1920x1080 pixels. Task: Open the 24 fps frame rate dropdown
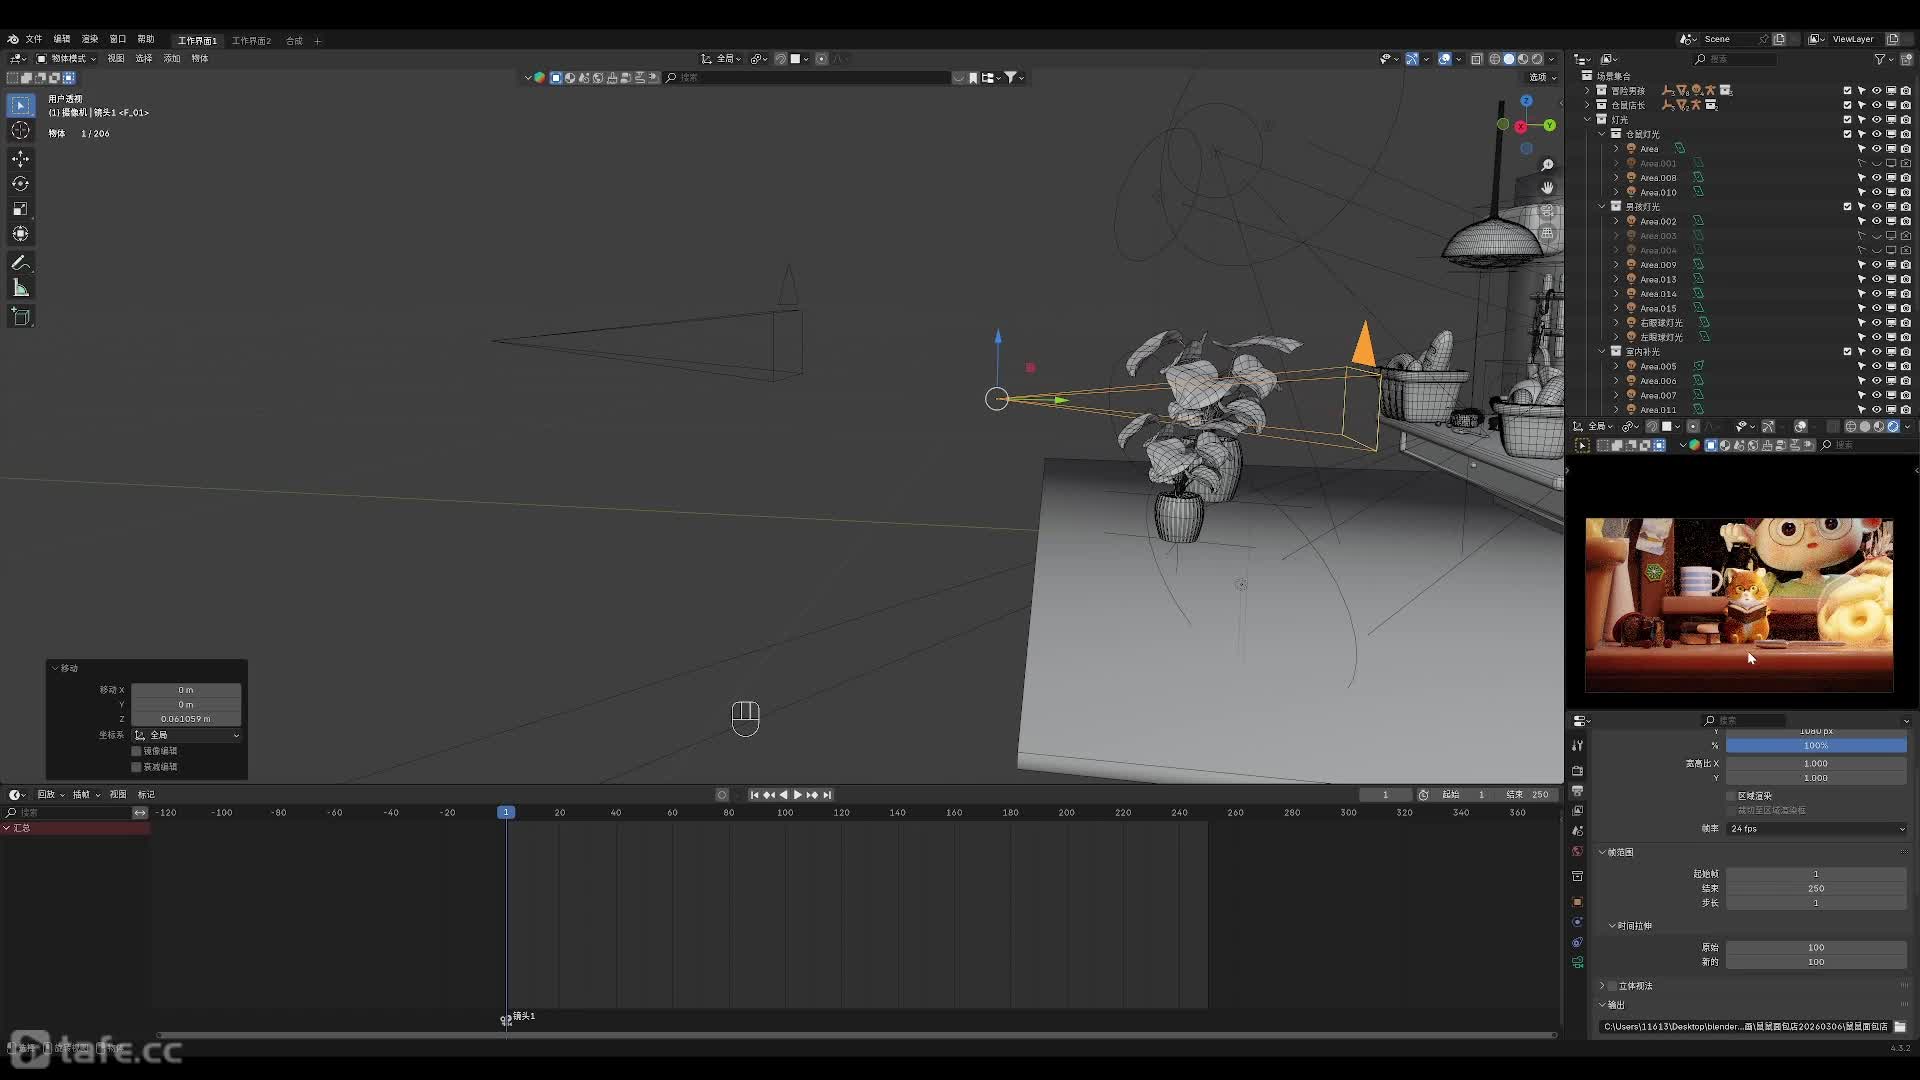tap(1815, 829)
